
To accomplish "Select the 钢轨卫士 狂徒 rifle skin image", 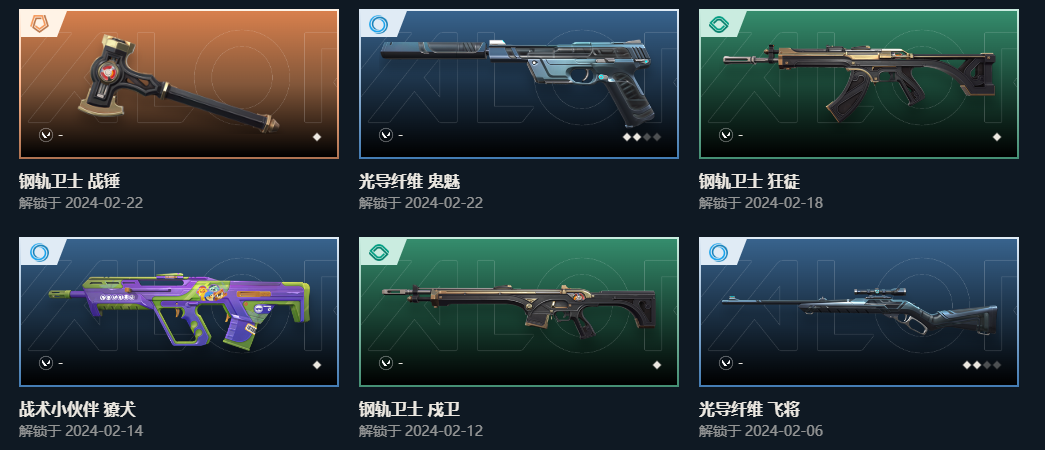I will pyautogui.click(x=858, y=84).
